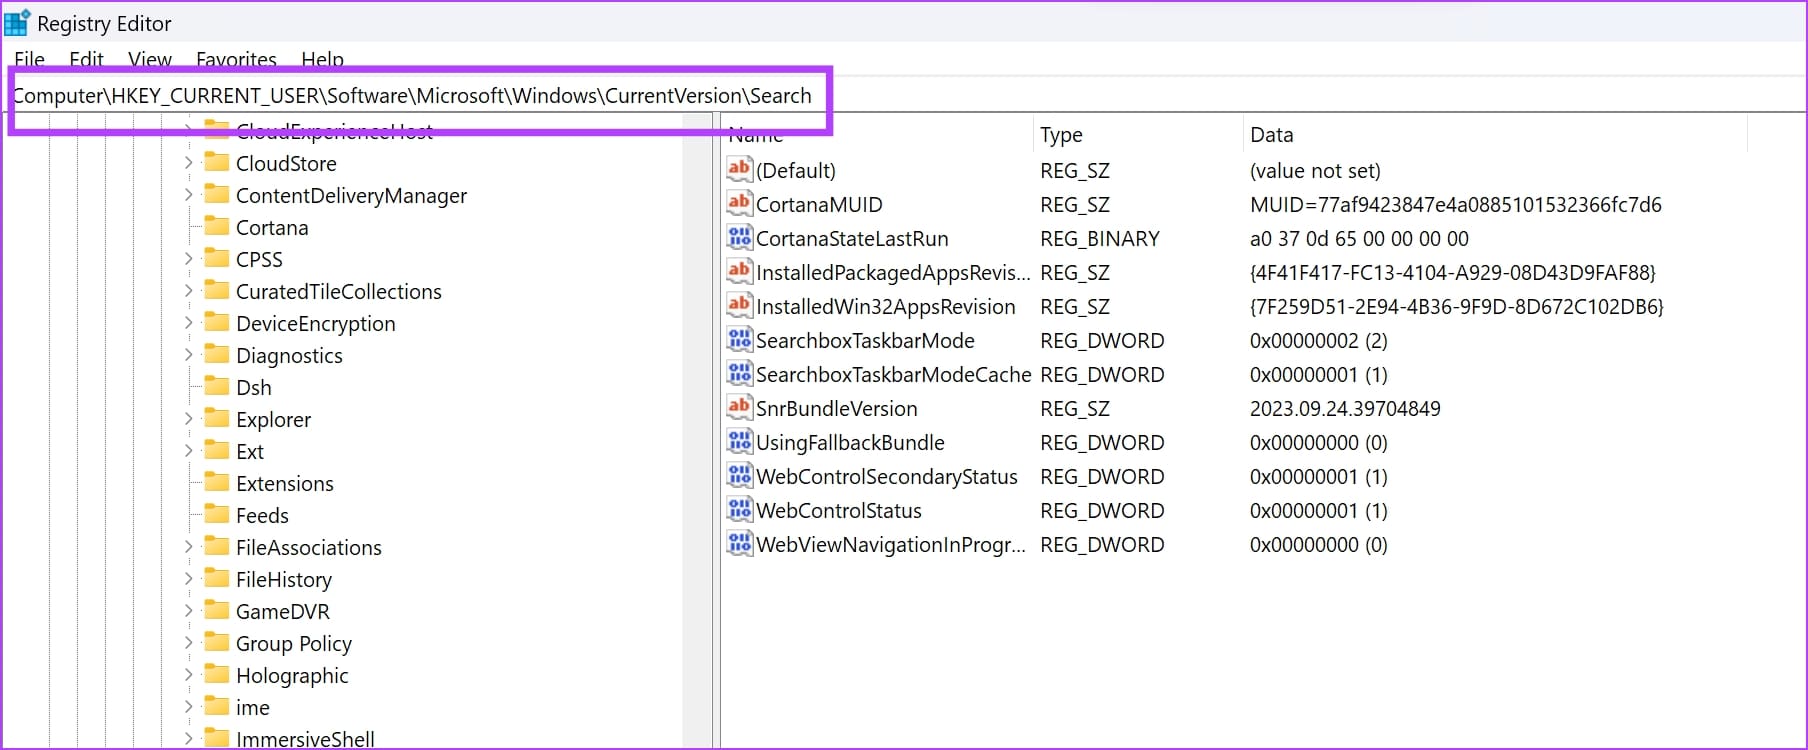Click the Ext folder icon
This screenshot has width=1808, height=750.
click(x=216, y=450)
